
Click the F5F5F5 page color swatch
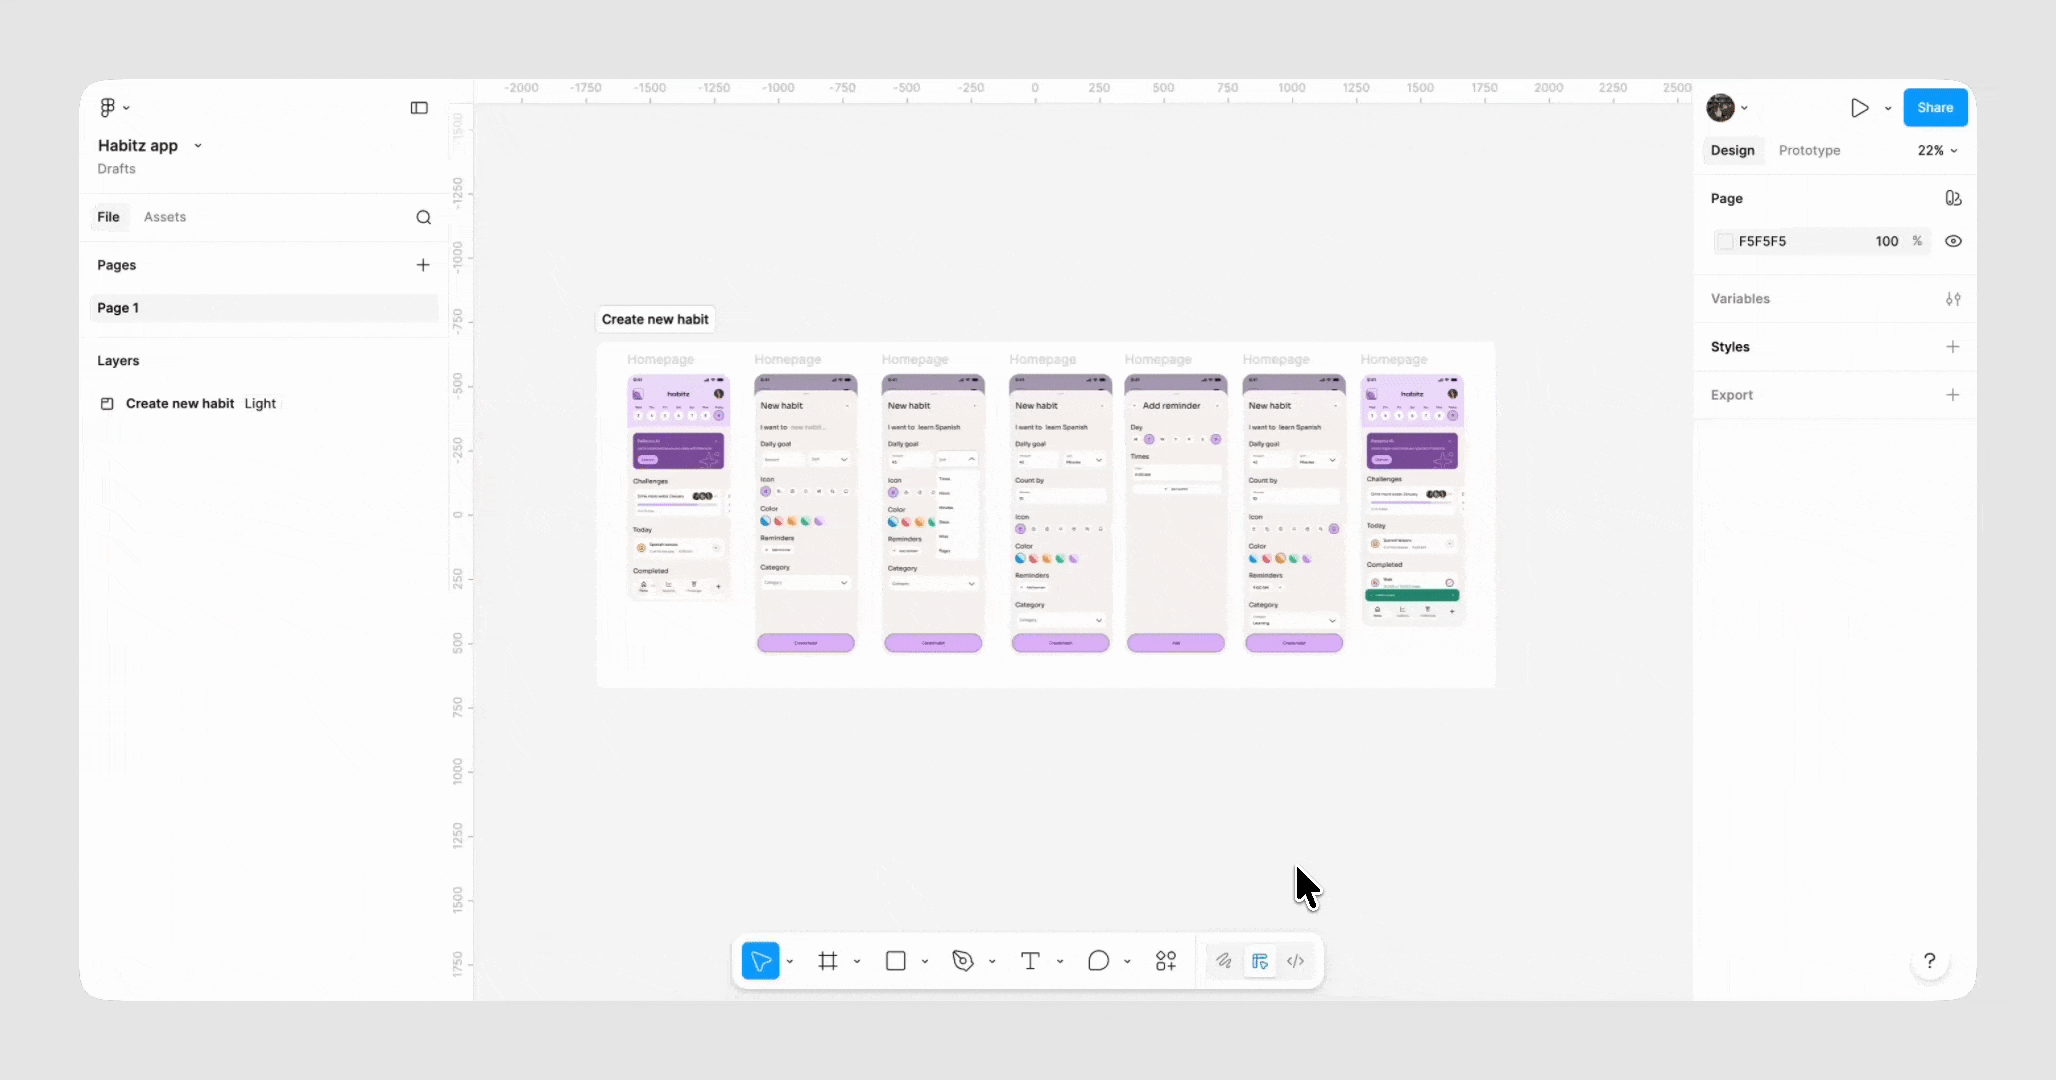[x=1725, y=241]
